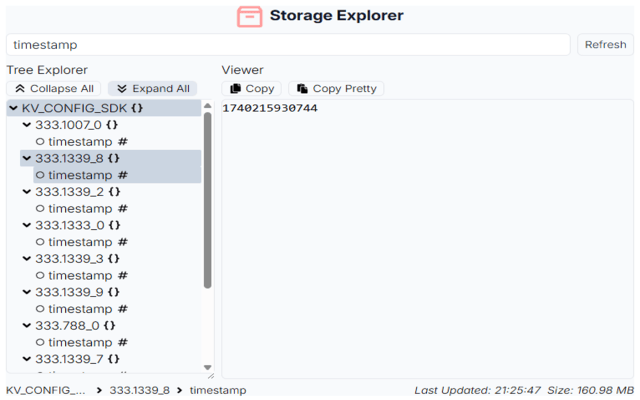Click the Copy clipboard icon

pyautogui.click(x=236, y=89)
